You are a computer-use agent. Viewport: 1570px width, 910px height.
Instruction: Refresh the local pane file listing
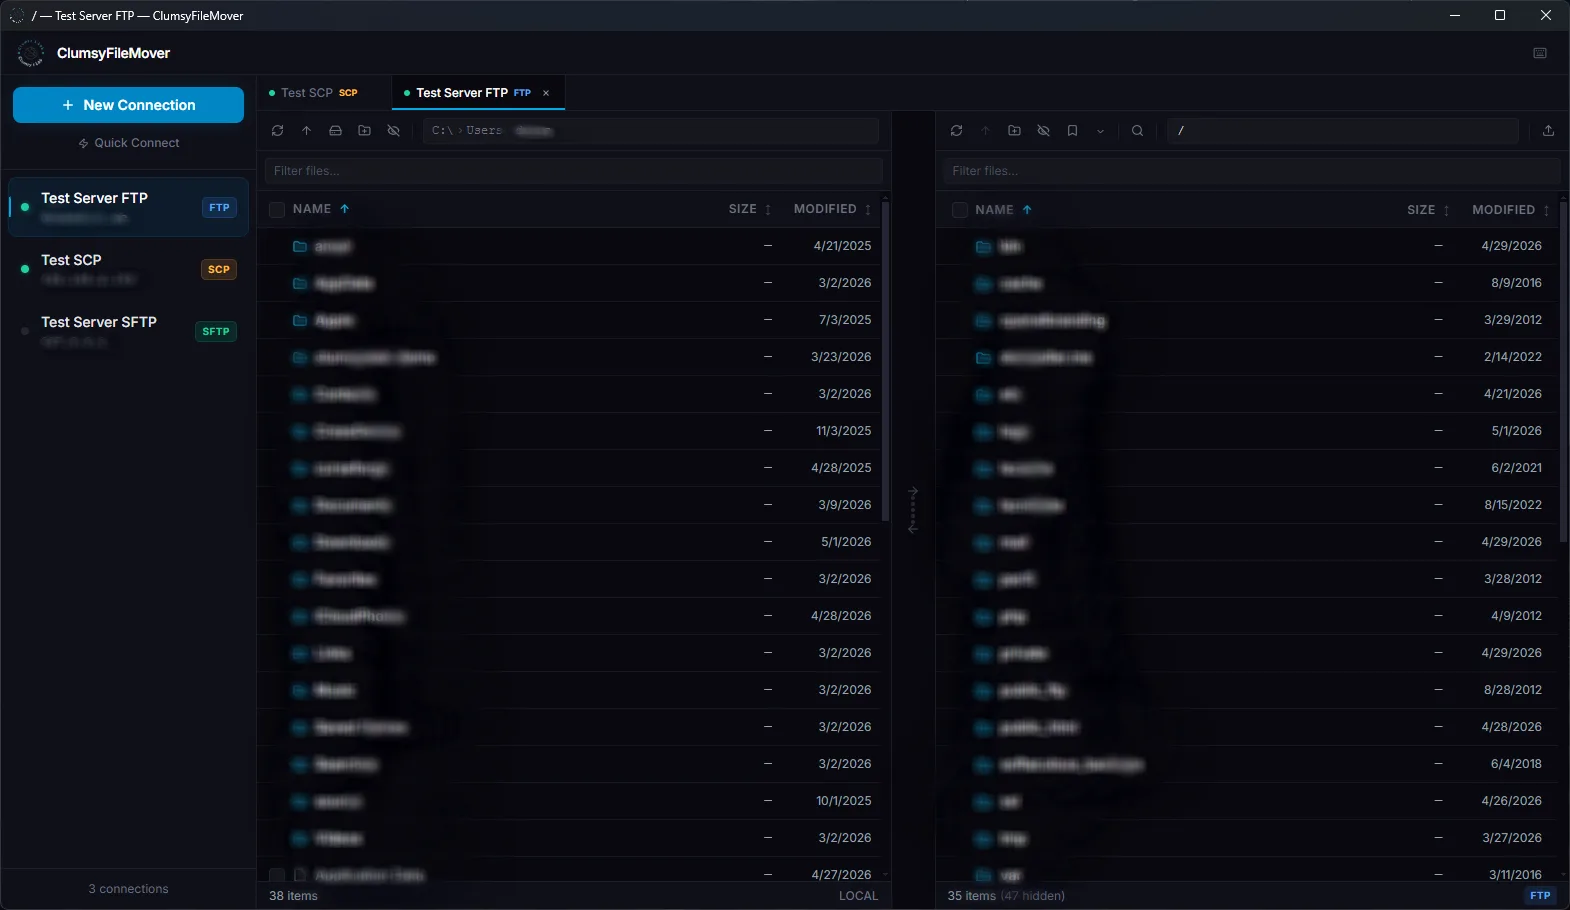pos(277,131)
